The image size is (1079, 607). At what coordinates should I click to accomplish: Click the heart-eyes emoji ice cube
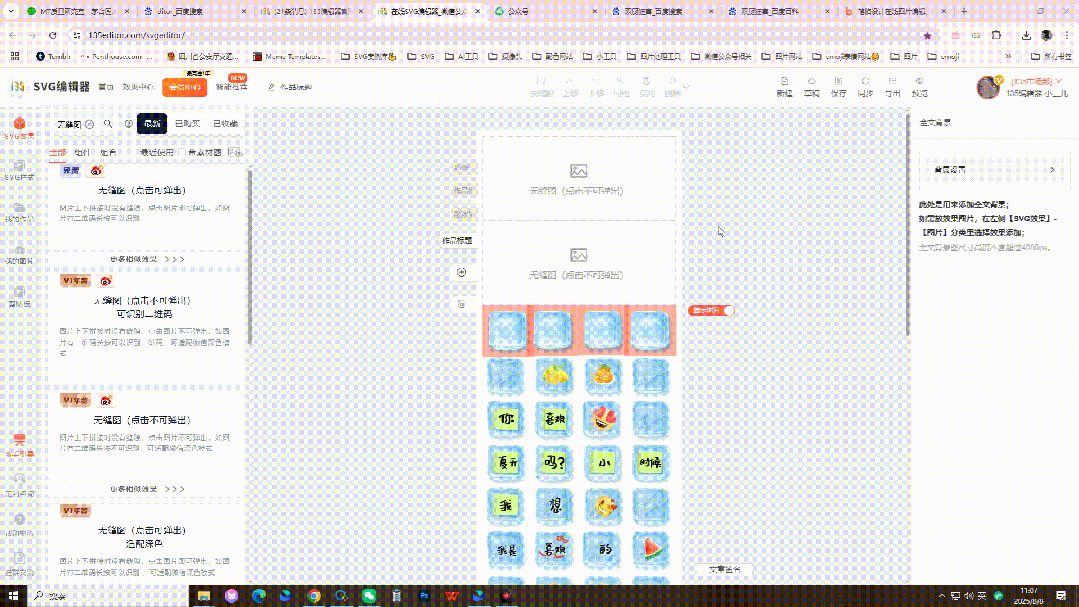pyautogui.click(x=602, y=419)
